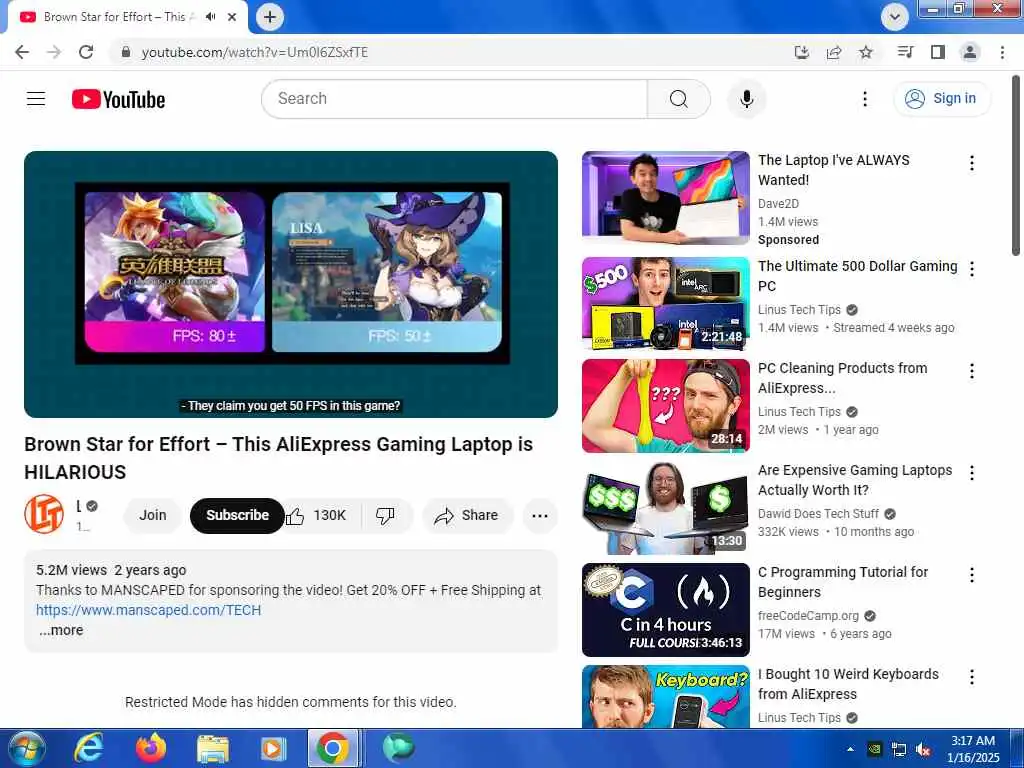Open a new tab with the plus button
The height and width of the screenshot is (768, 1024).
pos(270,17)
